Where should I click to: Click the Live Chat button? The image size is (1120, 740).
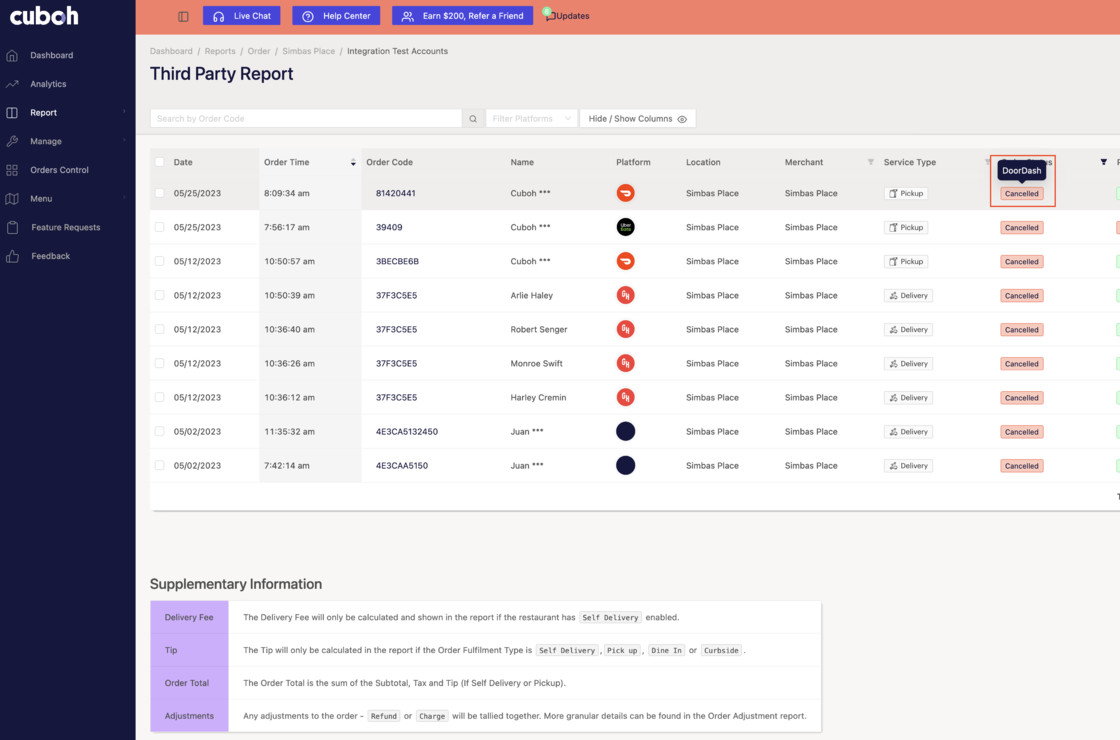[x=242, y=16]
